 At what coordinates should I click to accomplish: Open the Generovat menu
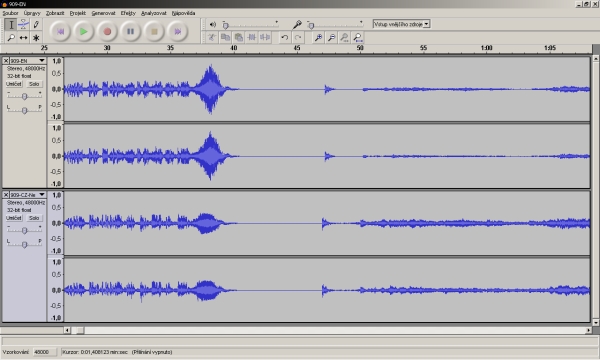tap(103, 13)
